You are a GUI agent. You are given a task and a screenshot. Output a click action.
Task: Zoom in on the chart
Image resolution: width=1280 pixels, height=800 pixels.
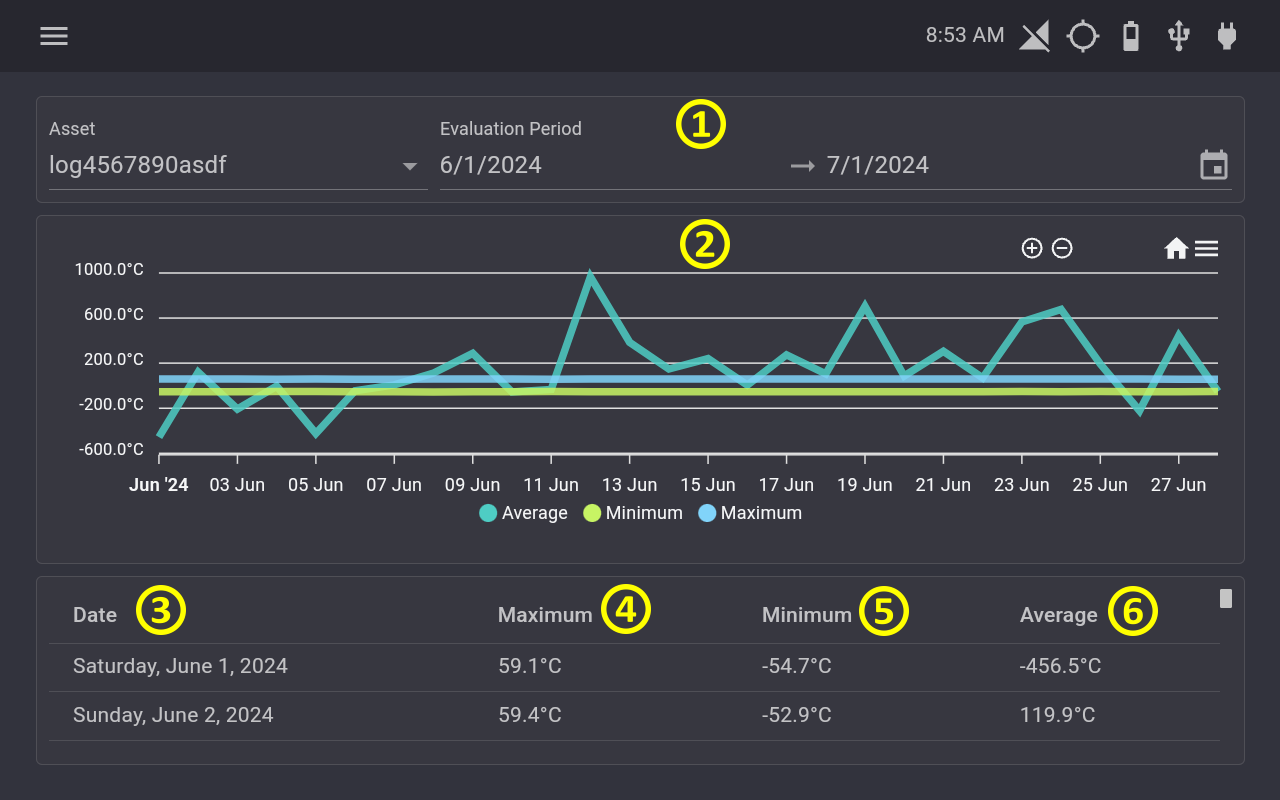click(x=1032, y=248)
